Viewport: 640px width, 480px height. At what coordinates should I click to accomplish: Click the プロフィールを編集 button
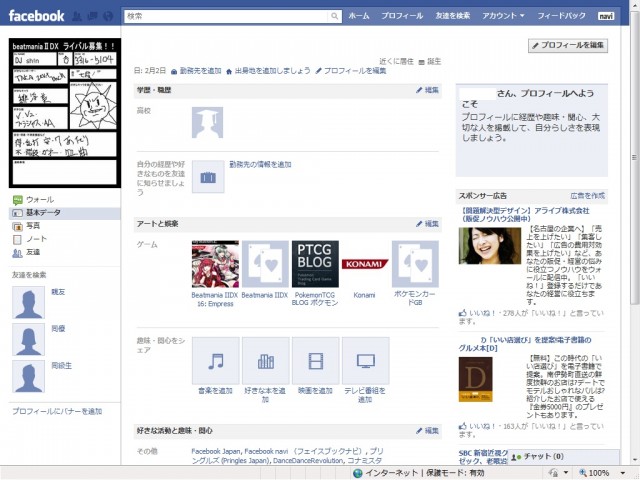(568, 45)
